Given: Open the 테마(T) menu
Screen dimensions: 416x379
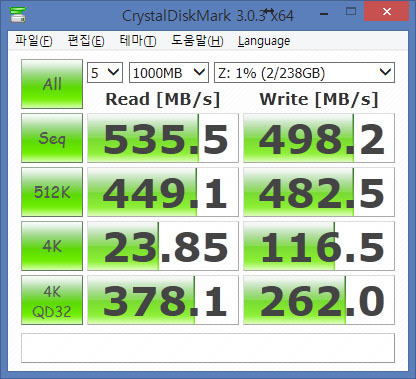Looking at the screenshot, I should point(138,41).
